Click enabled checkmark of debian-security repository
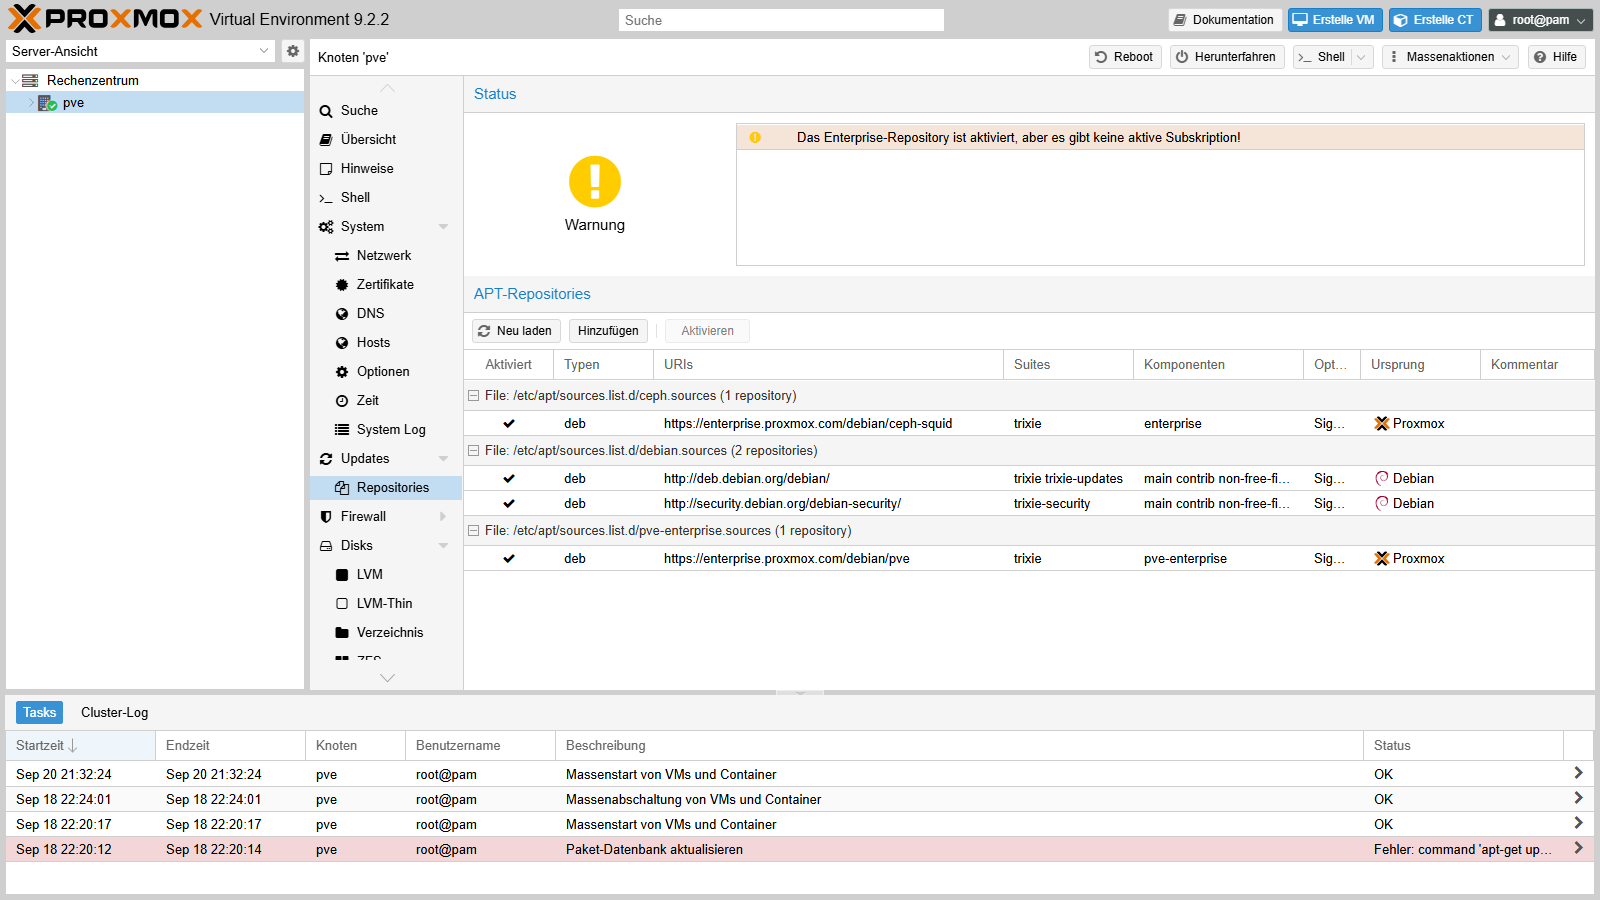This screenshot has height=900, width=1600. [509, 504]
